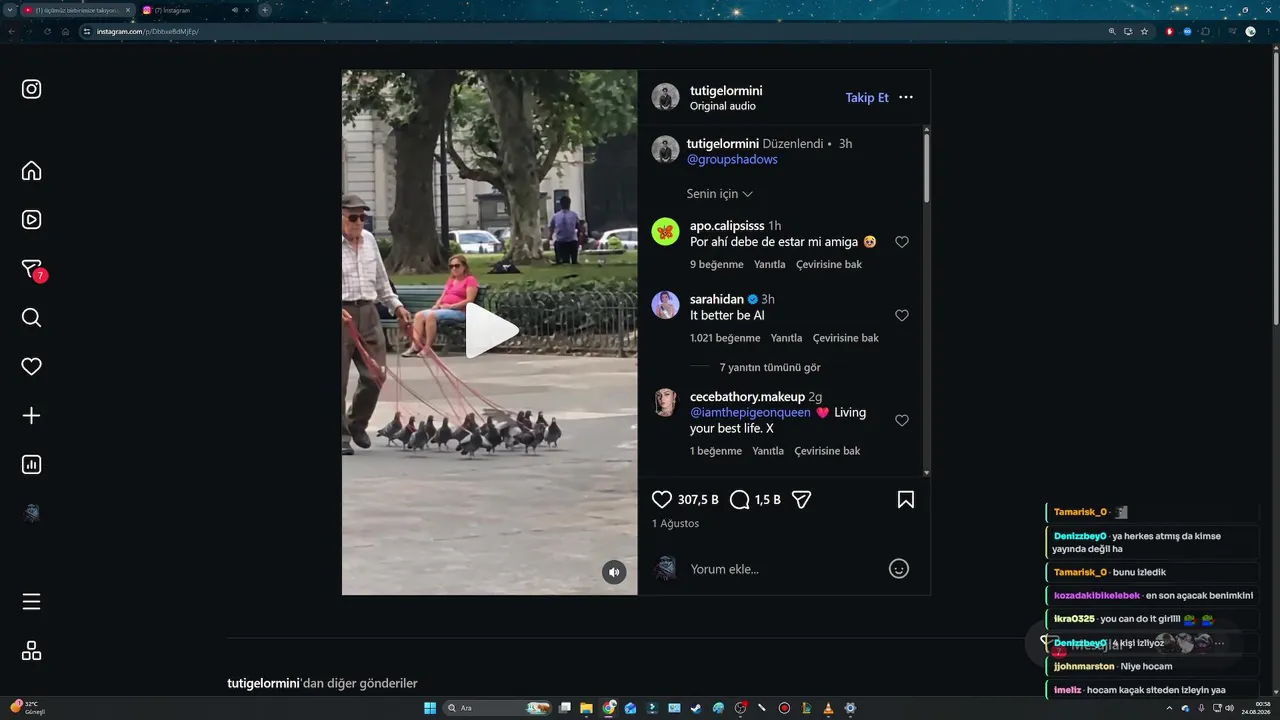Like sarahidan's comment
Screen dimensions: 1280x720
tap(902, 315)
